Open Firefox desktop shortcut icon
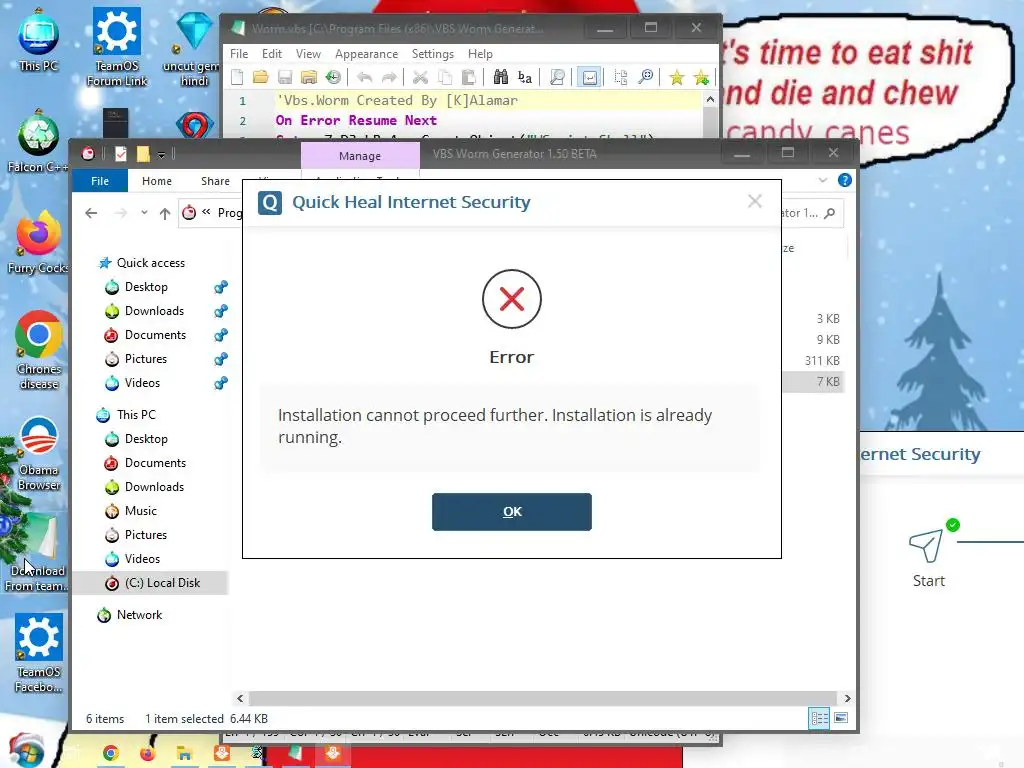The width and height of the screenshot is (1024, 768). click(x=38, y=243)
